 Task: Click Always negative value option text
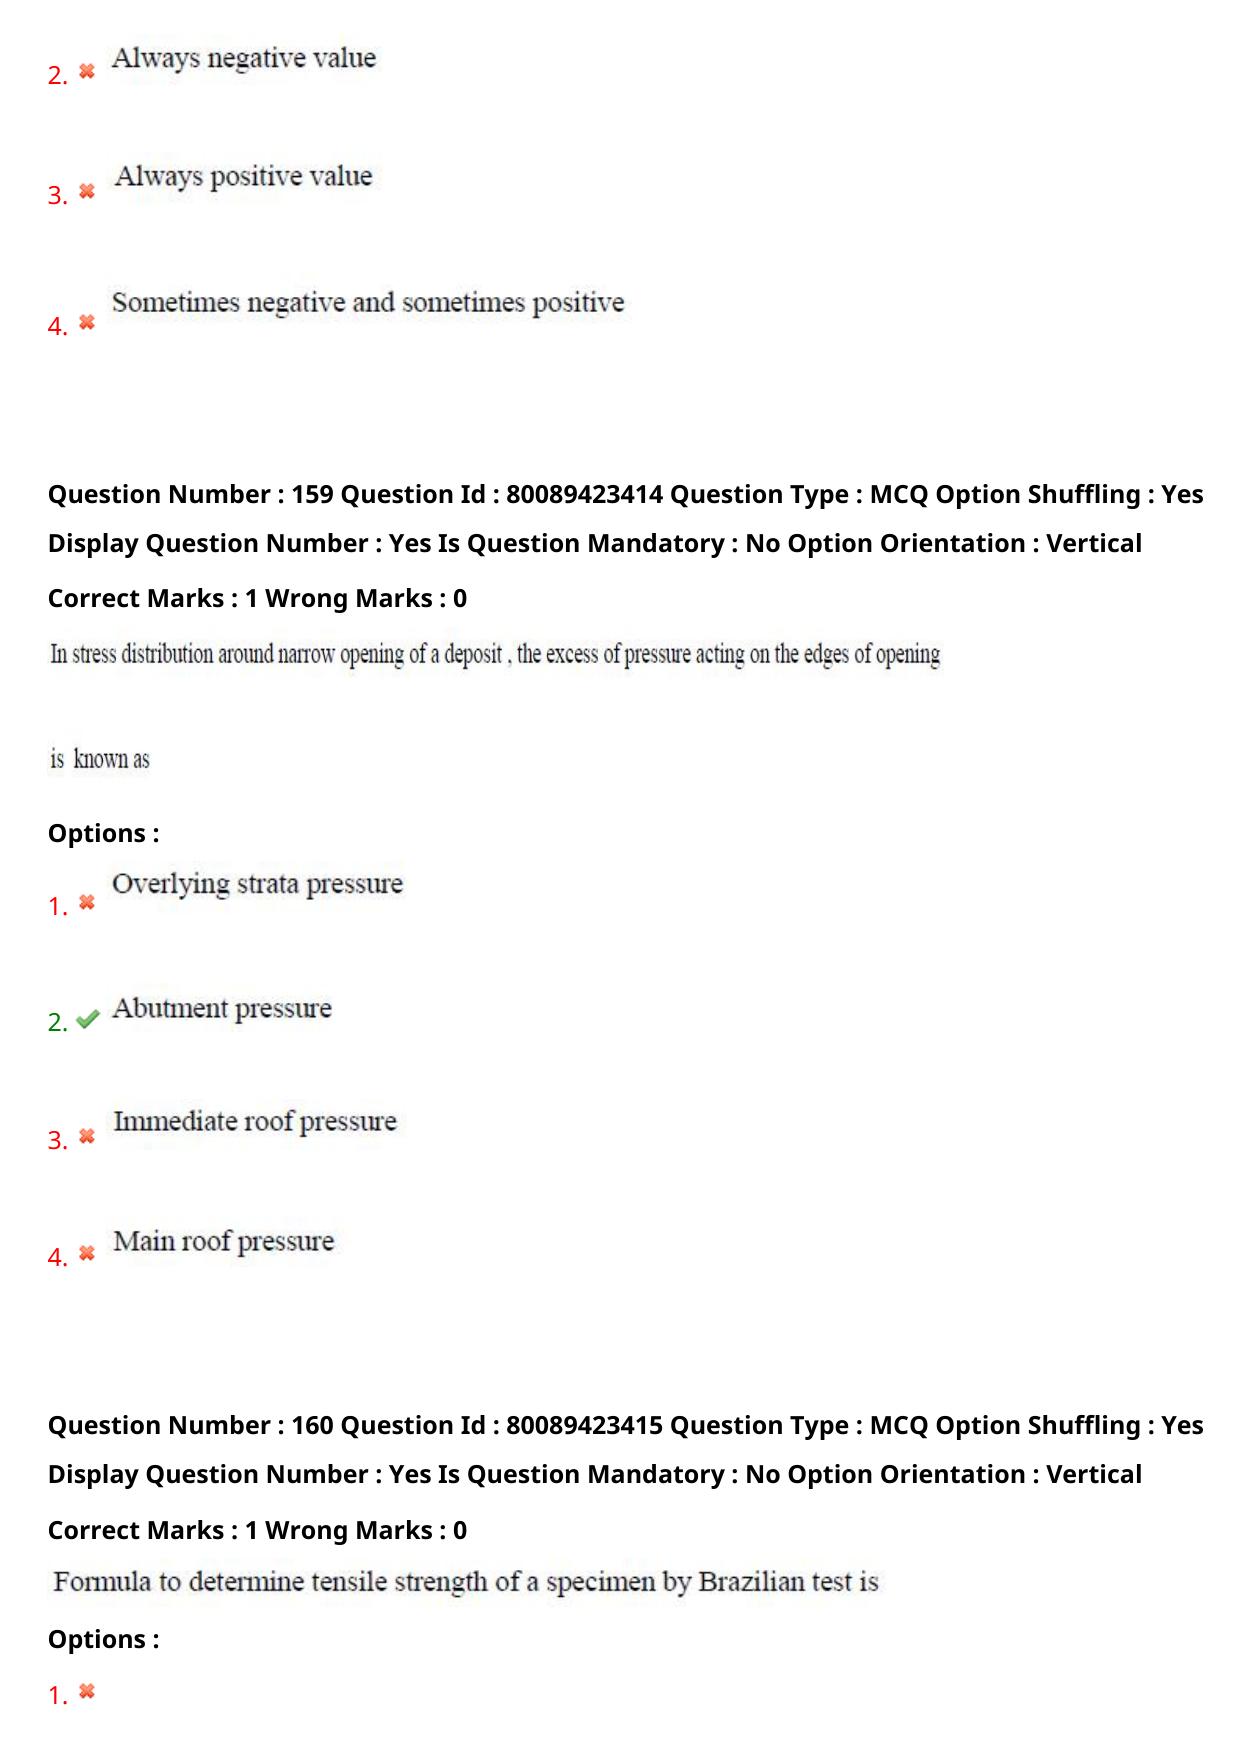coord(244,59)
